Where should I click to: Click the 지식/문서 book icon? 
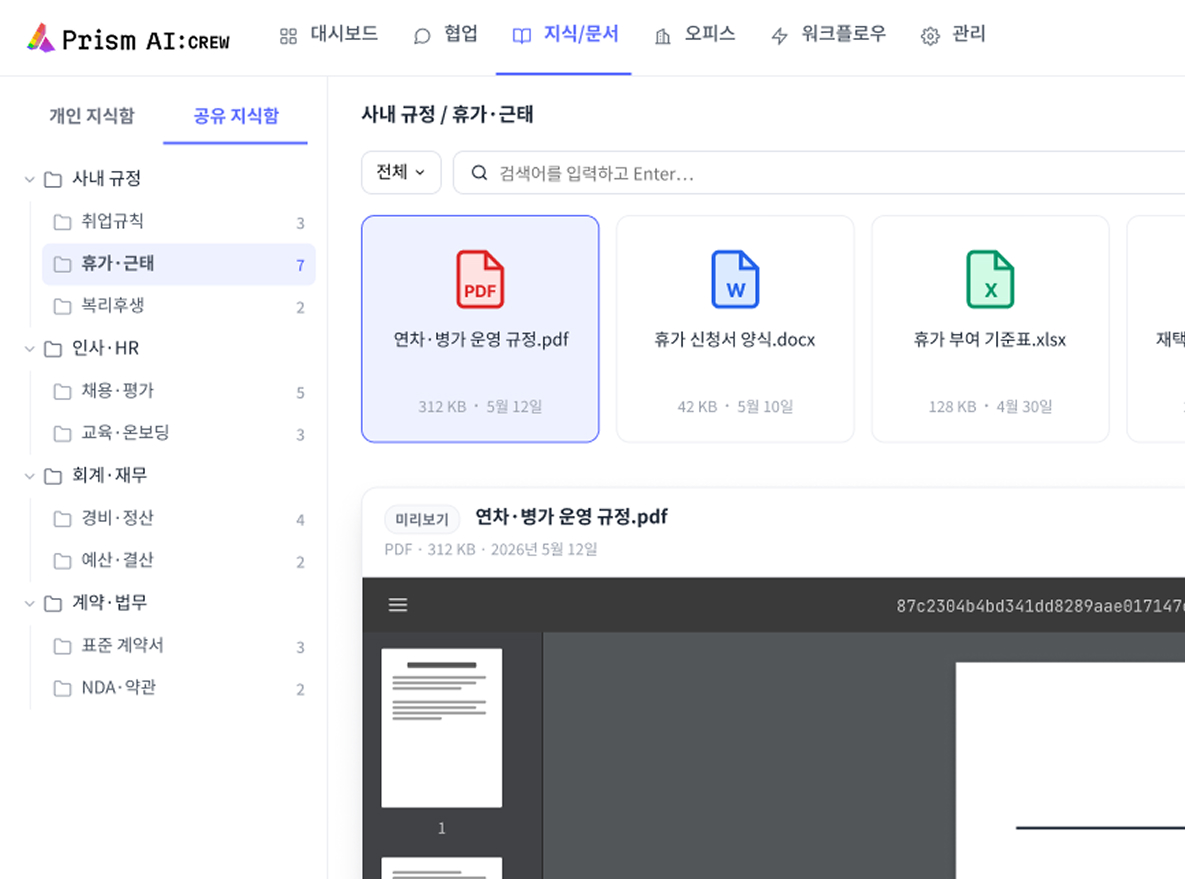(x=521, y=36)
